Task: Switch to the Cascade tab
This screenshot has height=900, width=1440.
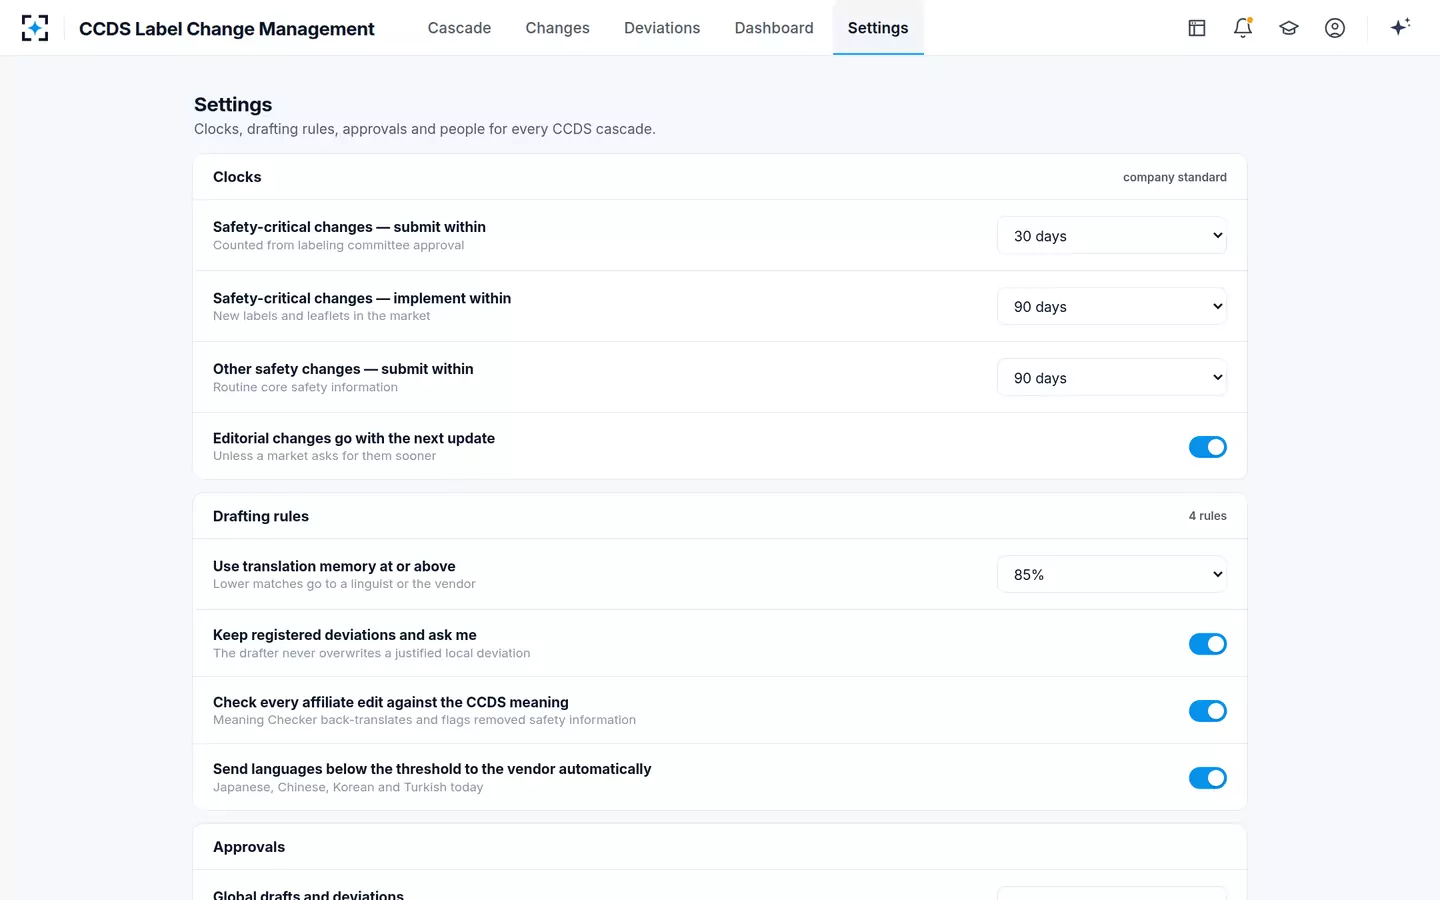Action: click(x=459, y=28)
